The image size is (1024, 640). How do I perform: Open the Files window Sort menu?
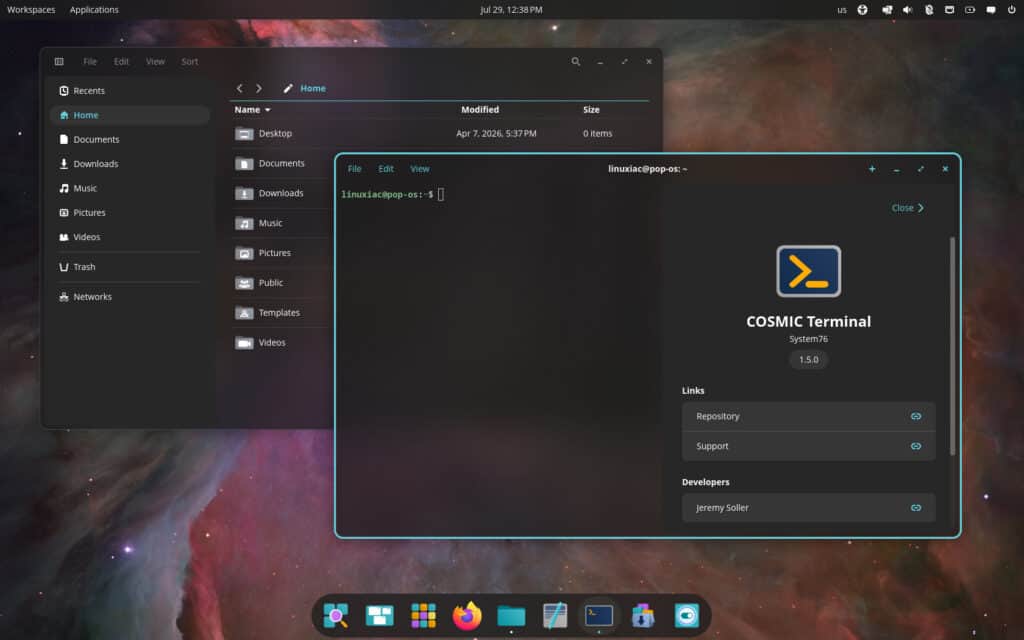tap(189, 61)
